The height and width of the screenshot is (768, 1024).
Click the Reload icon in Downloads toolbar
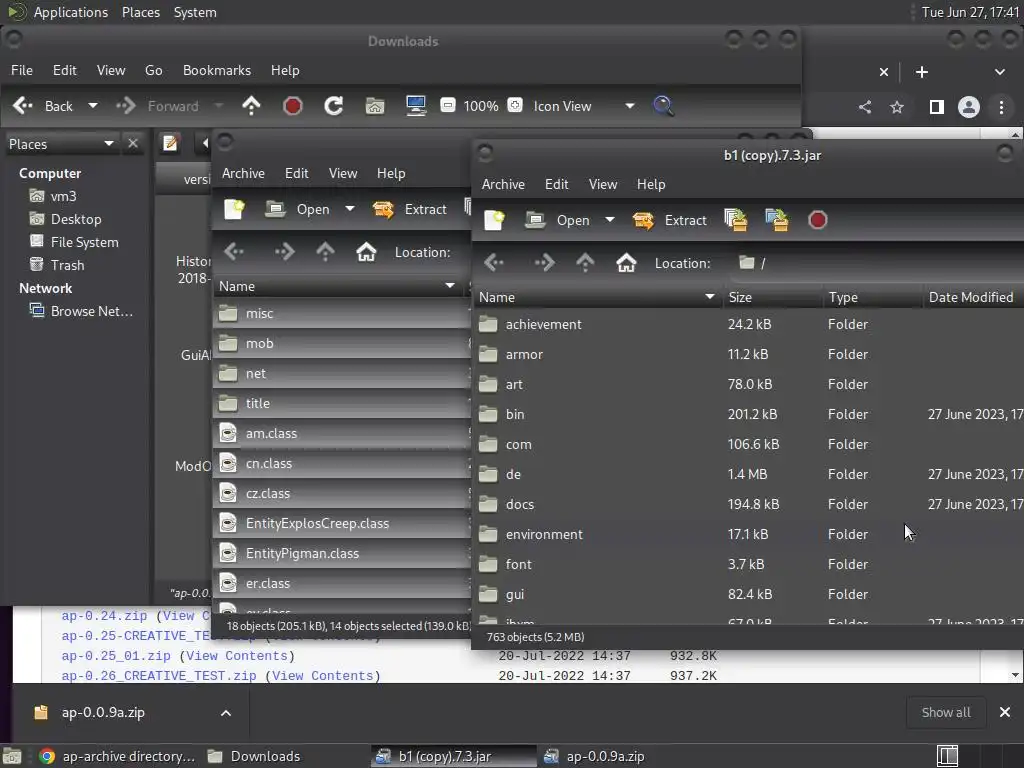[334, 106]
